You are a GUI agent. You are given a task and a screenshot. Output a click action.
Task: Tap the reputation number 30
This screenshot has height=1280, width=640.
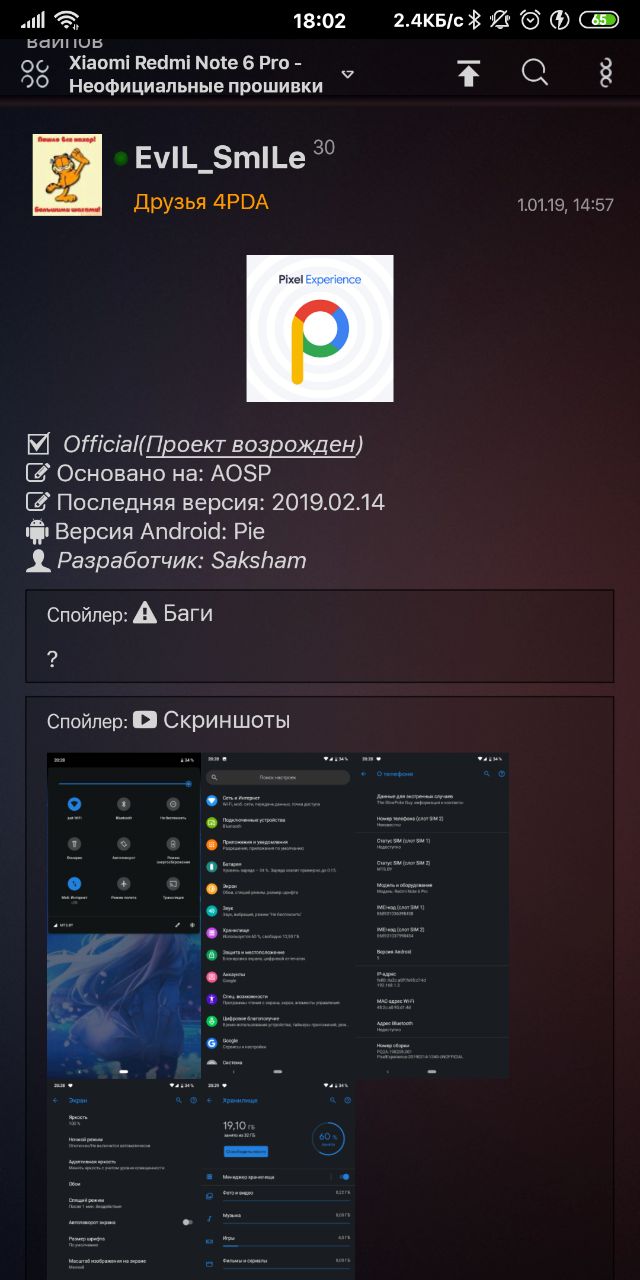coord(324,148)
